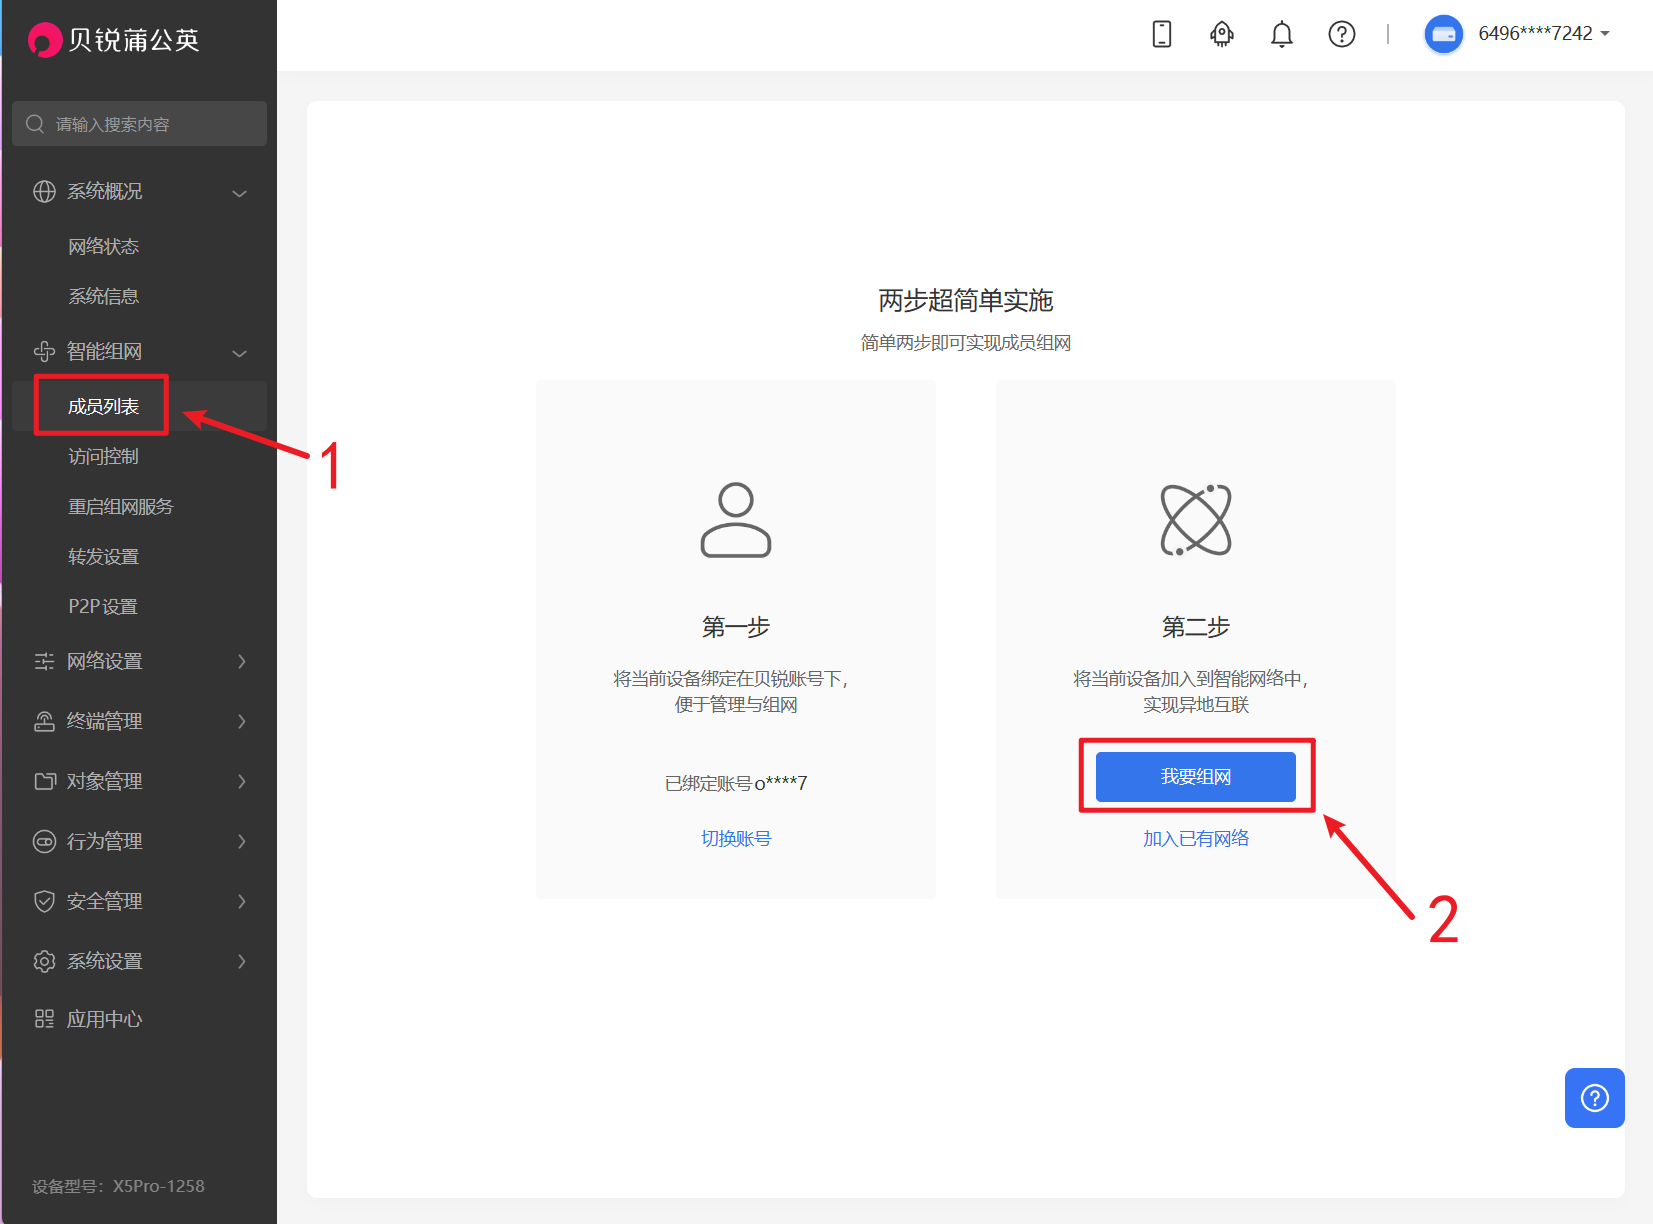Open 网络状态 menu item

(103, 246)
